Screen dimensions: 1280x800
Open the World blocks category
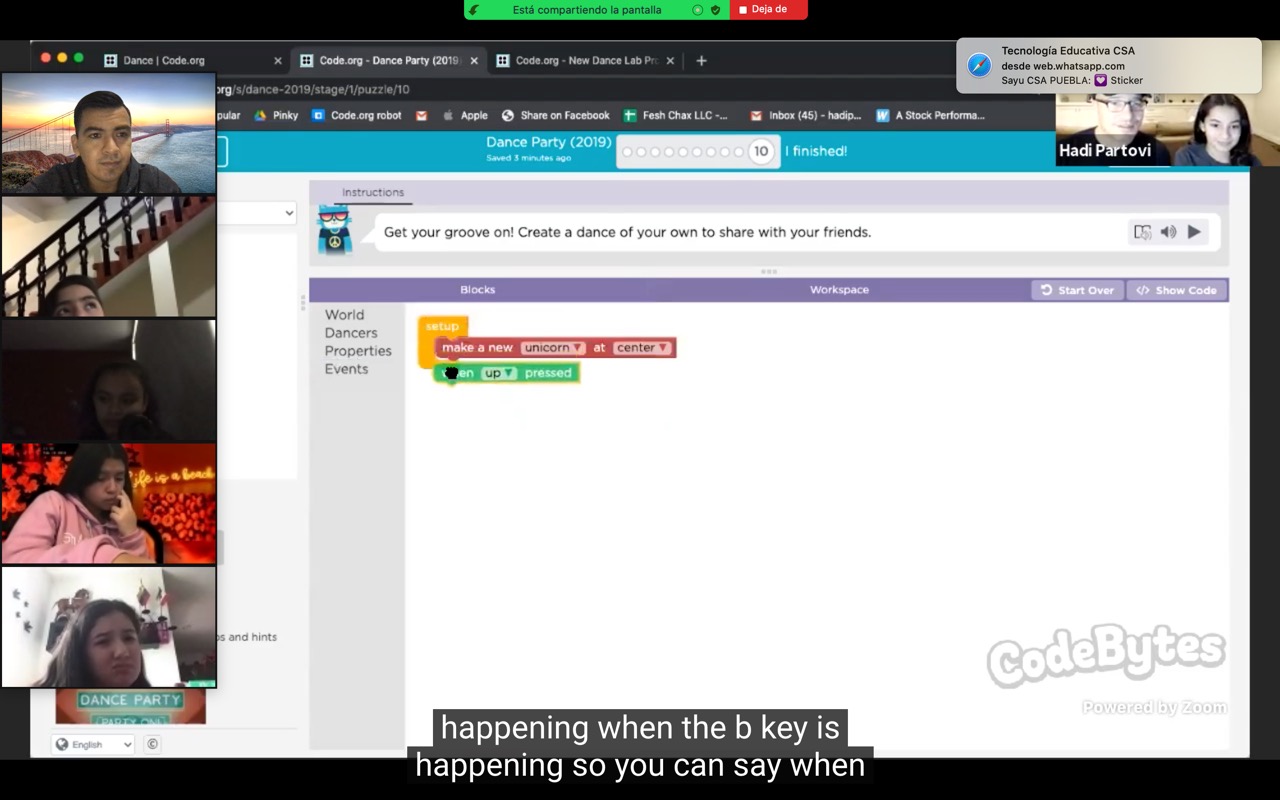pyautogui.click(x=344, y=315)
